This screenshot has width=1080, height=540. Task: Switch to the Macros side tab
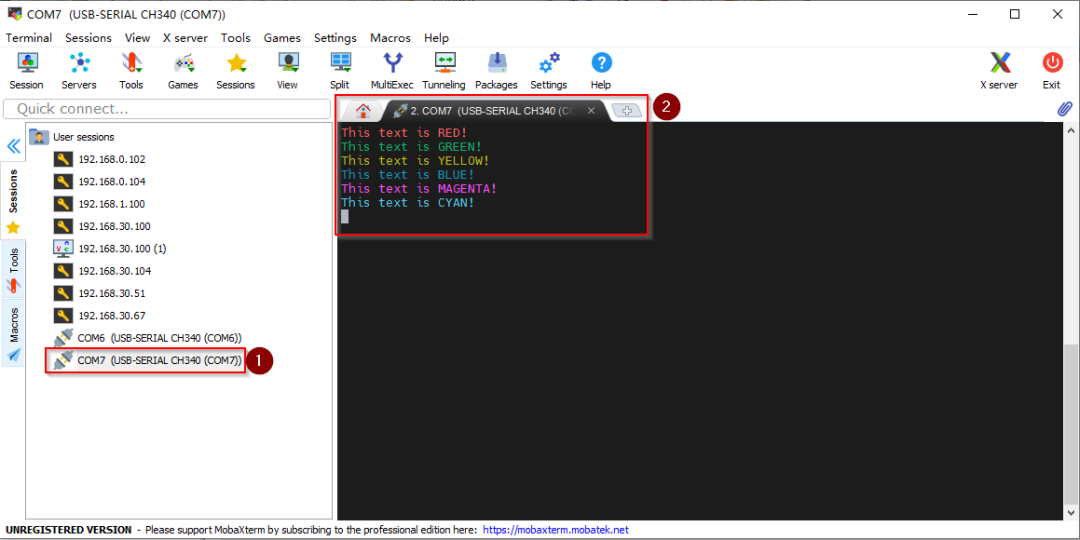[13, 333]
